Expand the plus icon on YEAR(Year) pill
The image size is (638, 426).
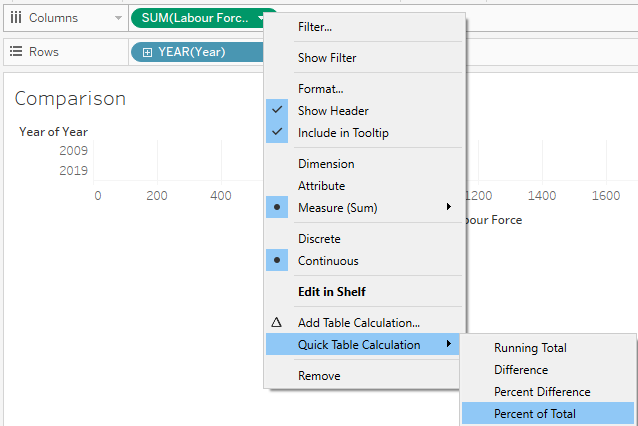point(147,52)
